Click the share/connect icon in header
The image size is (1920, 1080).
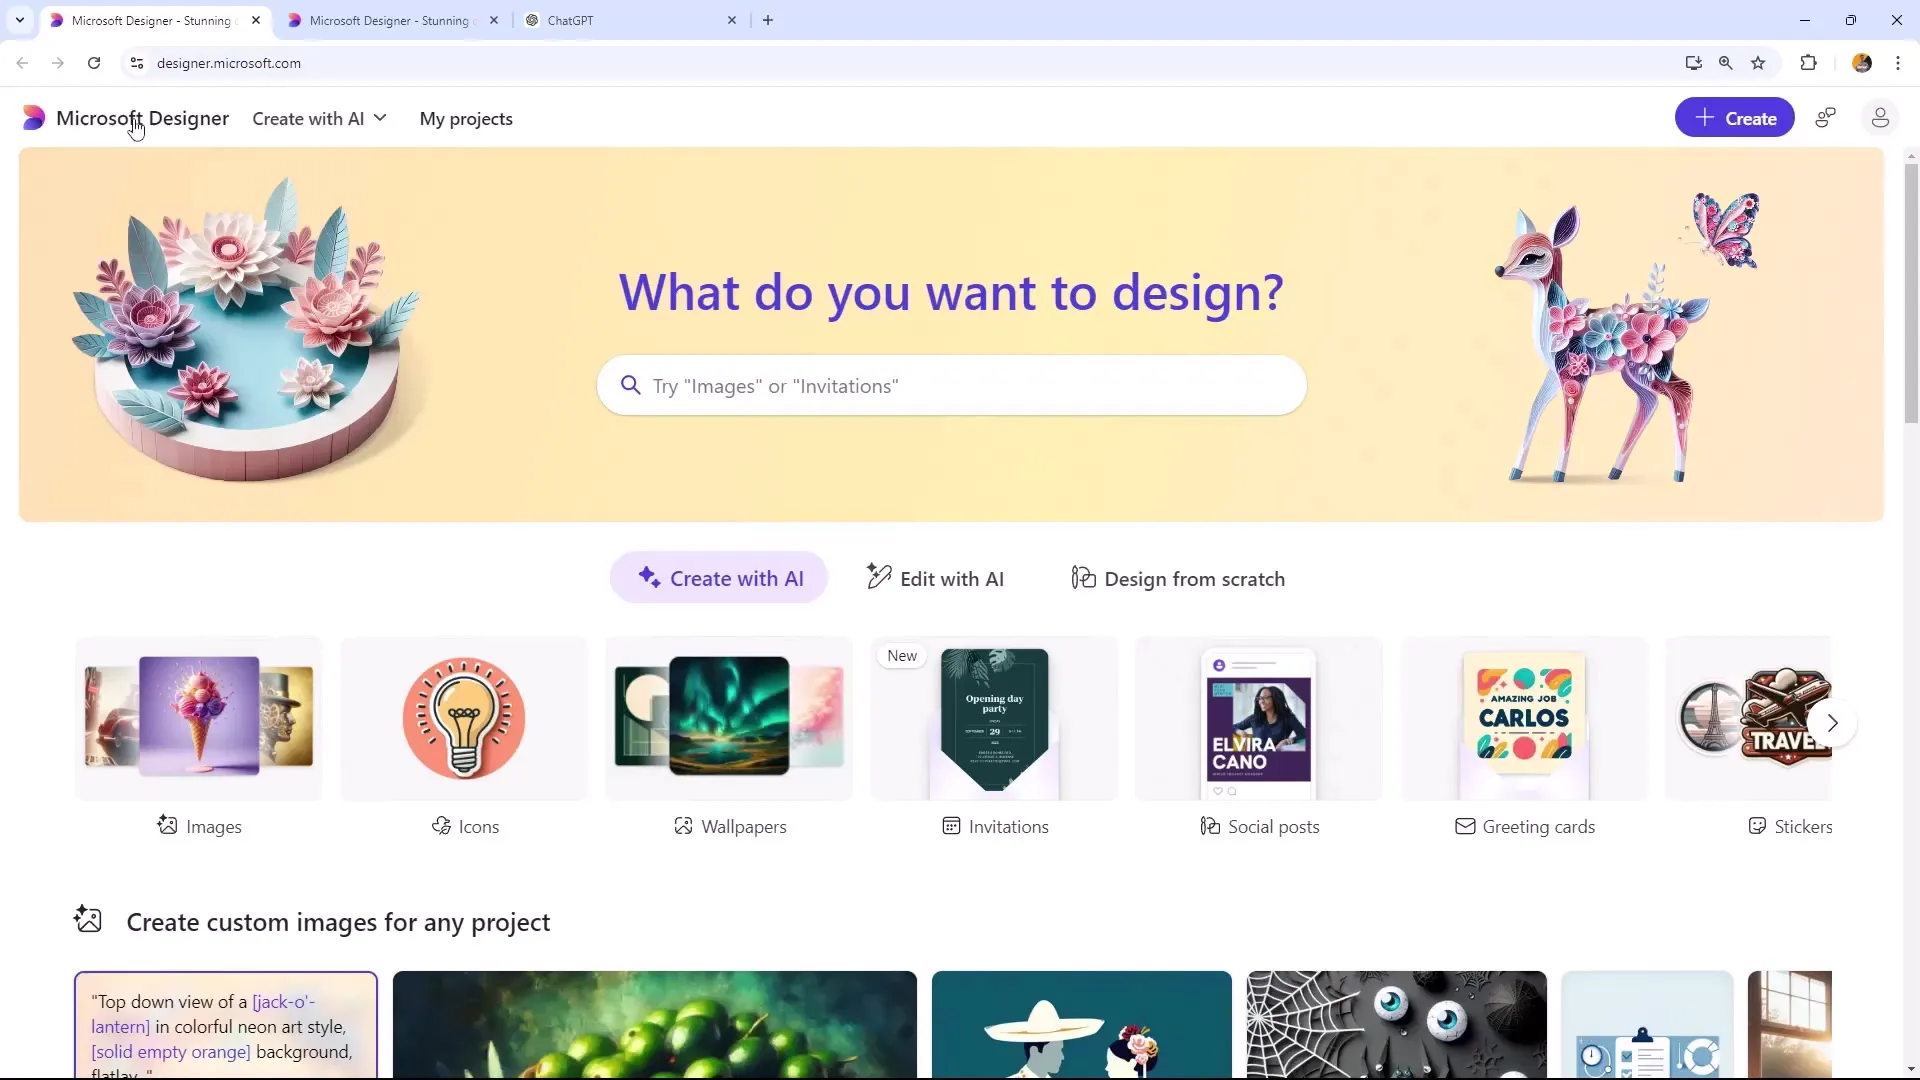point(1826,117)
